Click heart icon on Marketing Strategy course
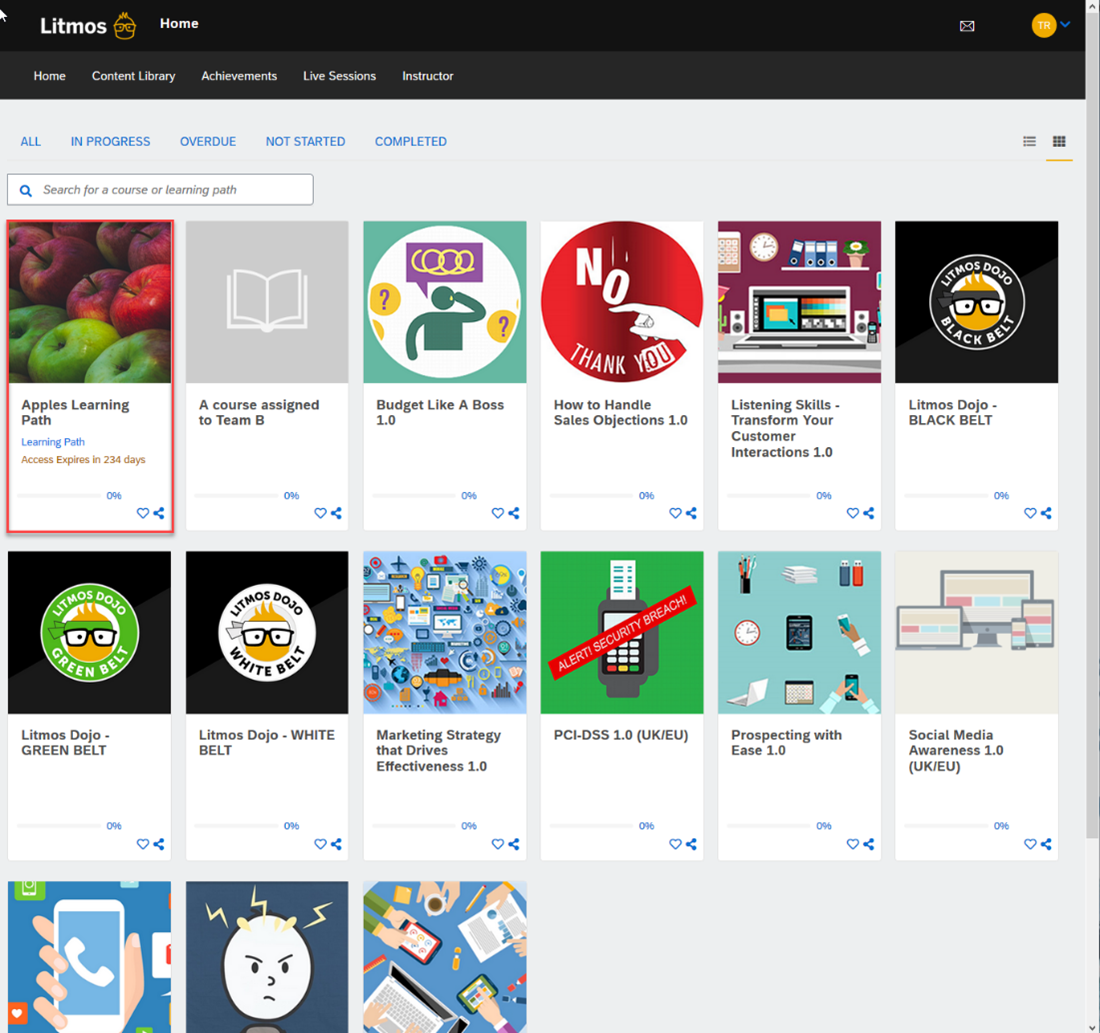The width and height of the screenshot is (1100, 1033). [497, 844]
